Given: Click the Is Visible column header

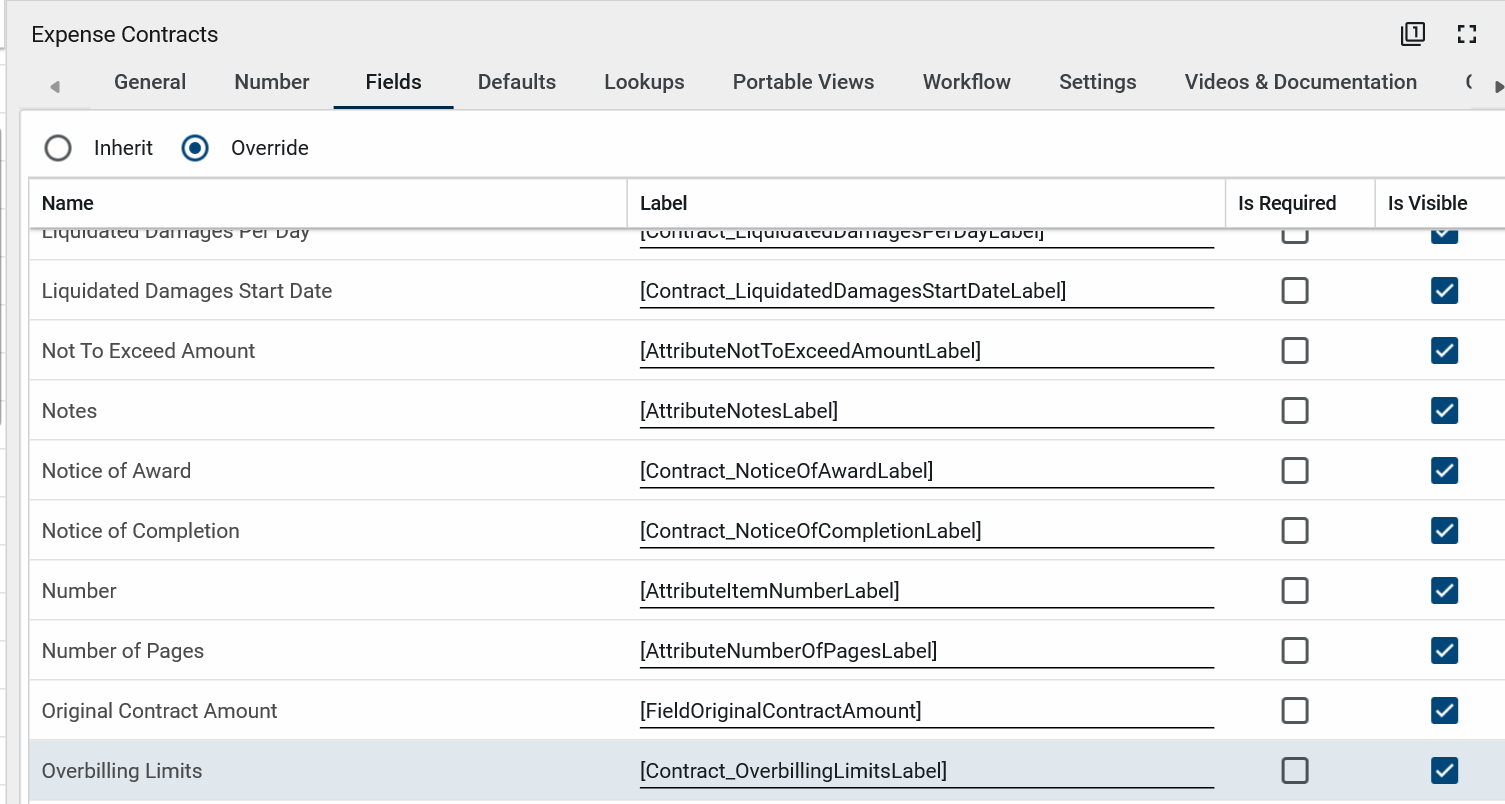Looking at the screenshot, I should (1427, 203).
